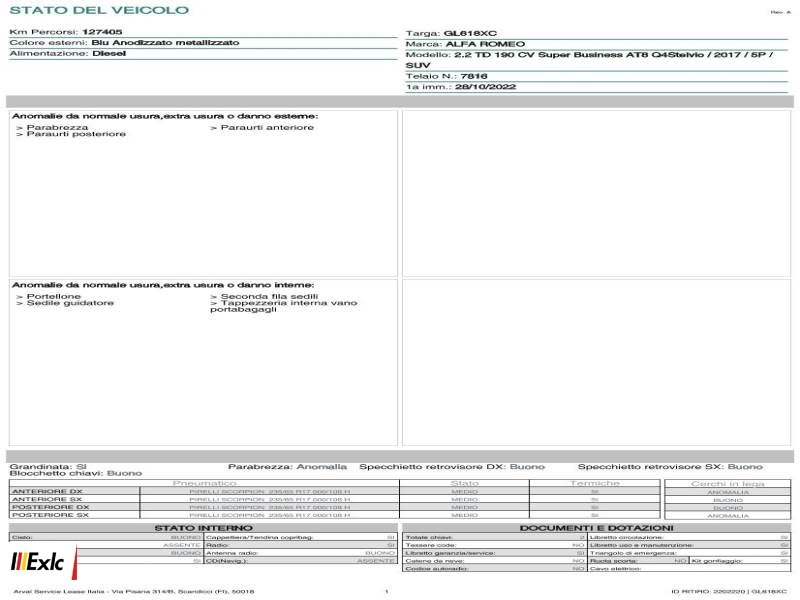Click the Alimentazione Diesel field
Image resolution: width=800 pixels, height=600 pixels.
[x=203, y=54]
